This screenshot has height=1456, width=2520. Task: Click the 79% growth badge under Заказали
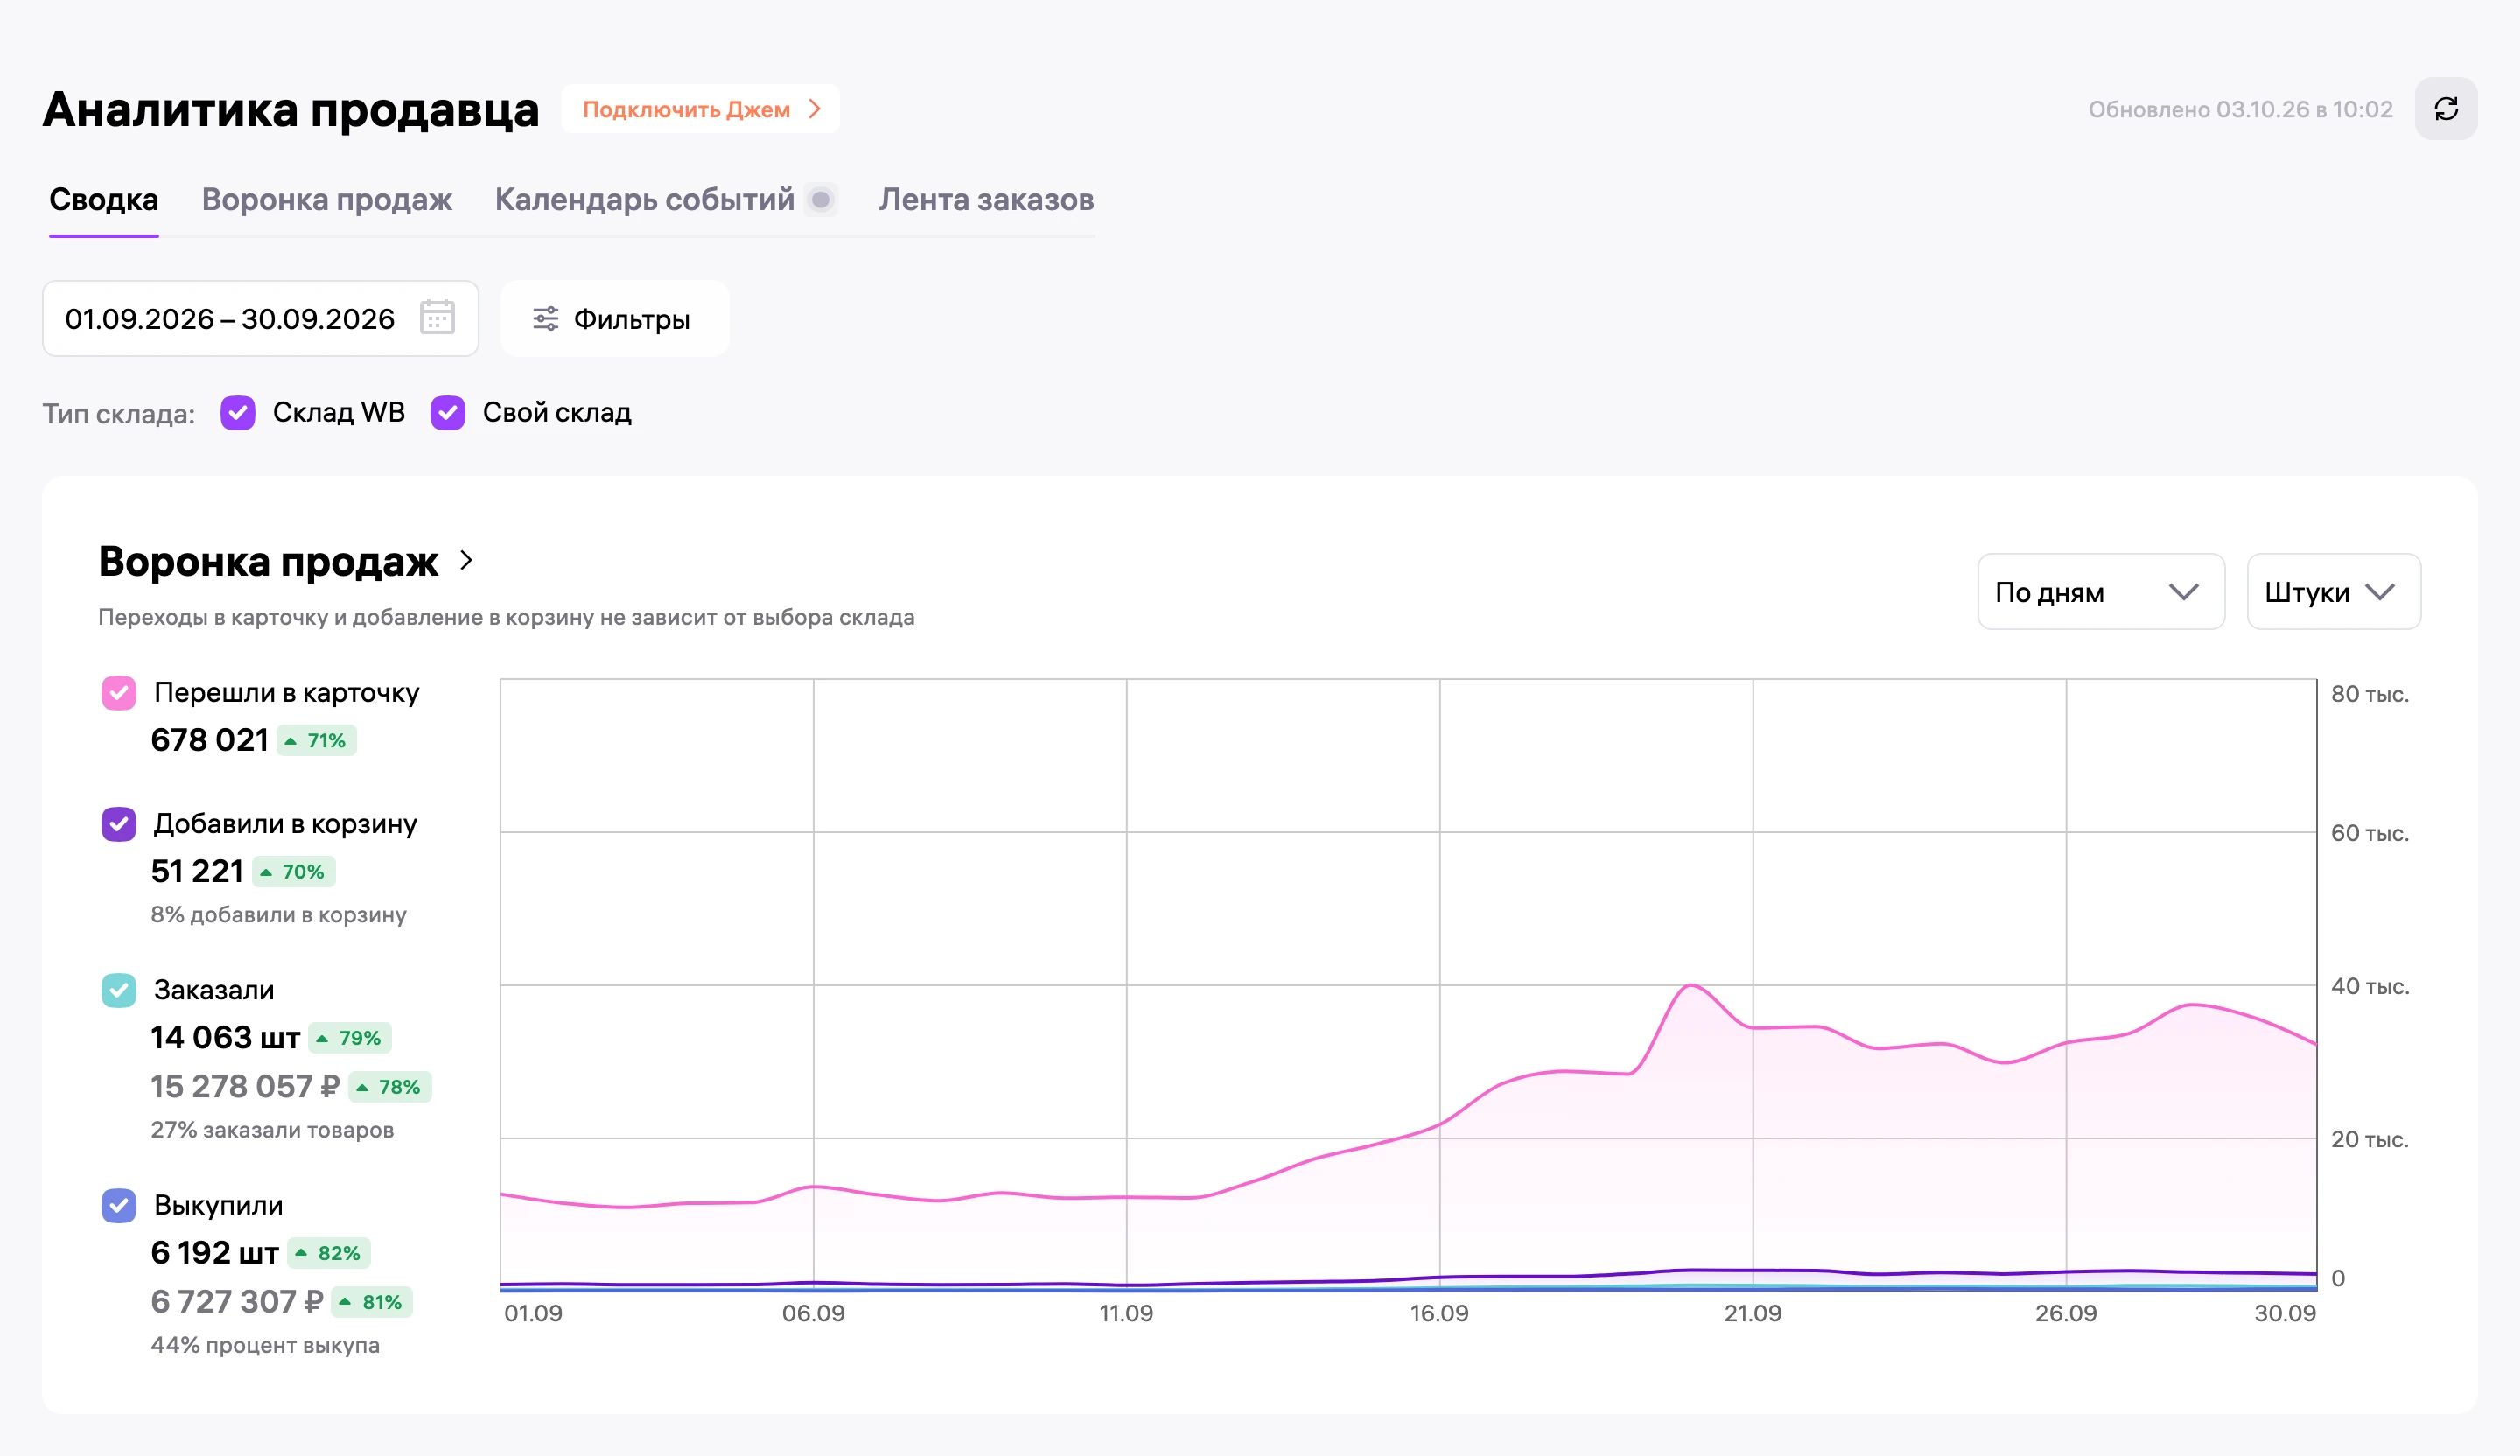click(x=349, y=1039)
